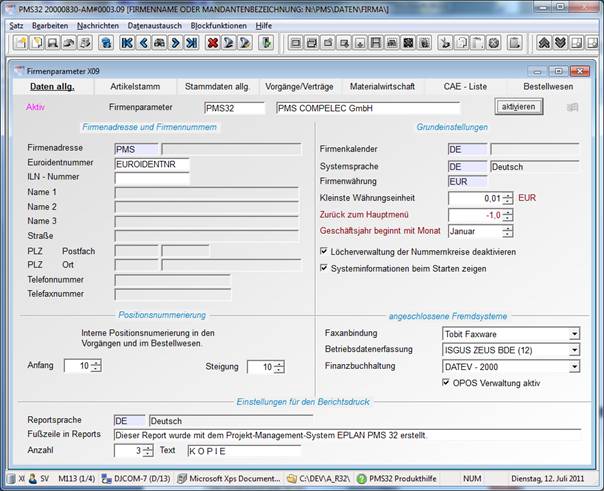
Task: Click the red X delete icon
Action: [213, 43]
